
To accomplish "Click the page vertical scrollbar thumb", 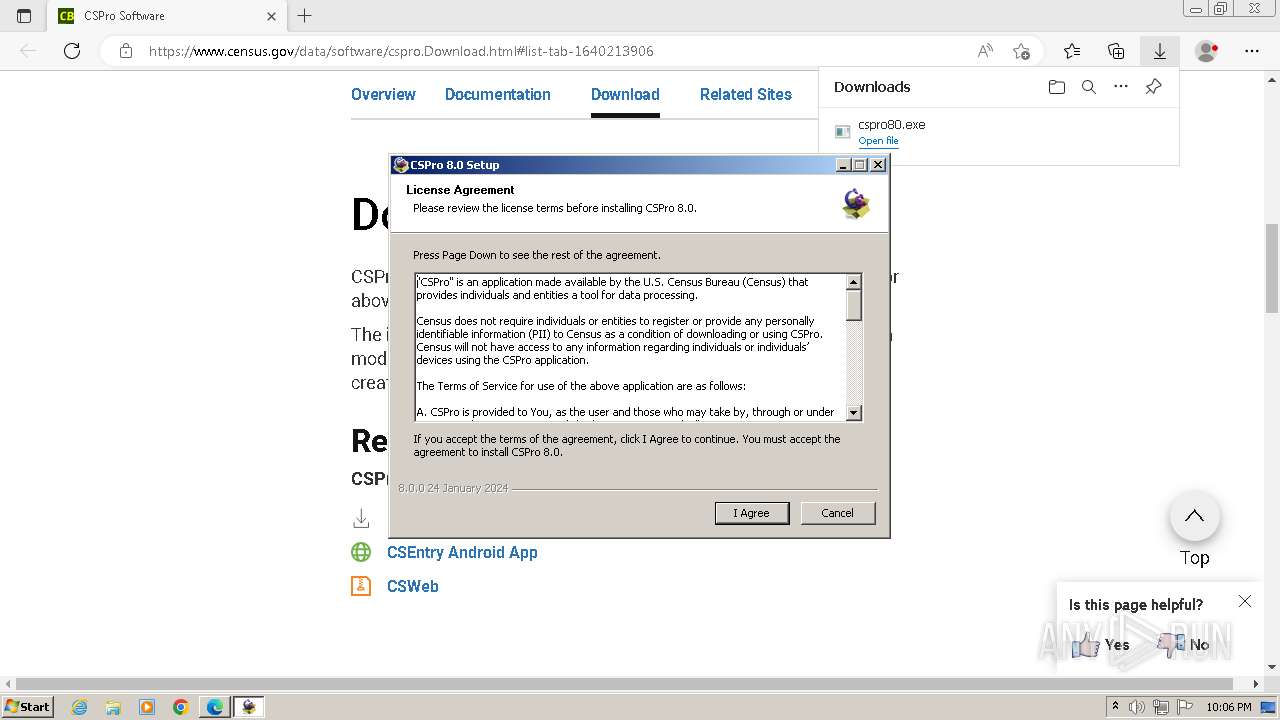I will 1271,269.
